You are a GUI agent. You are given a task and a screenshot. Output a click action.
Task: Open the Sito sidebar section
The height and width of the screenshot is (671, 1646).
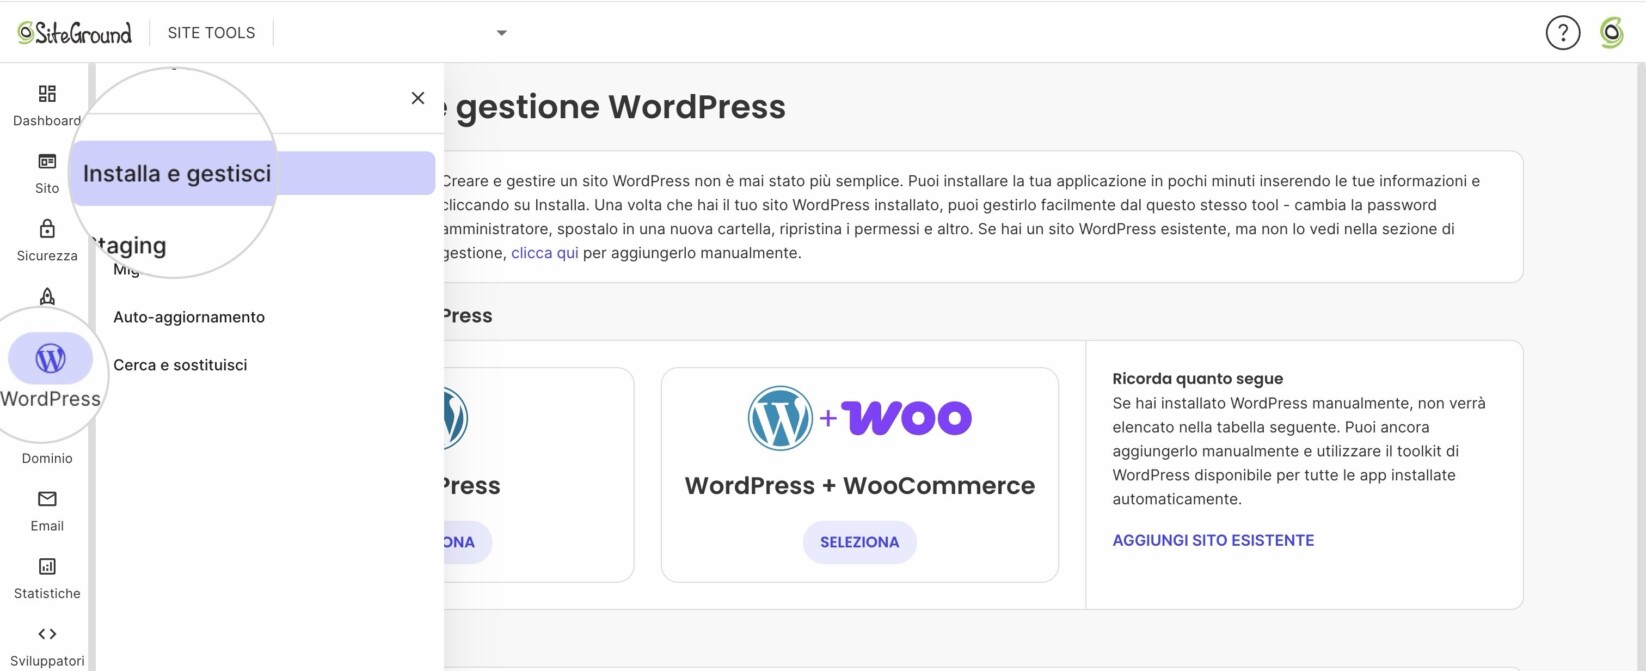[47, 173]
